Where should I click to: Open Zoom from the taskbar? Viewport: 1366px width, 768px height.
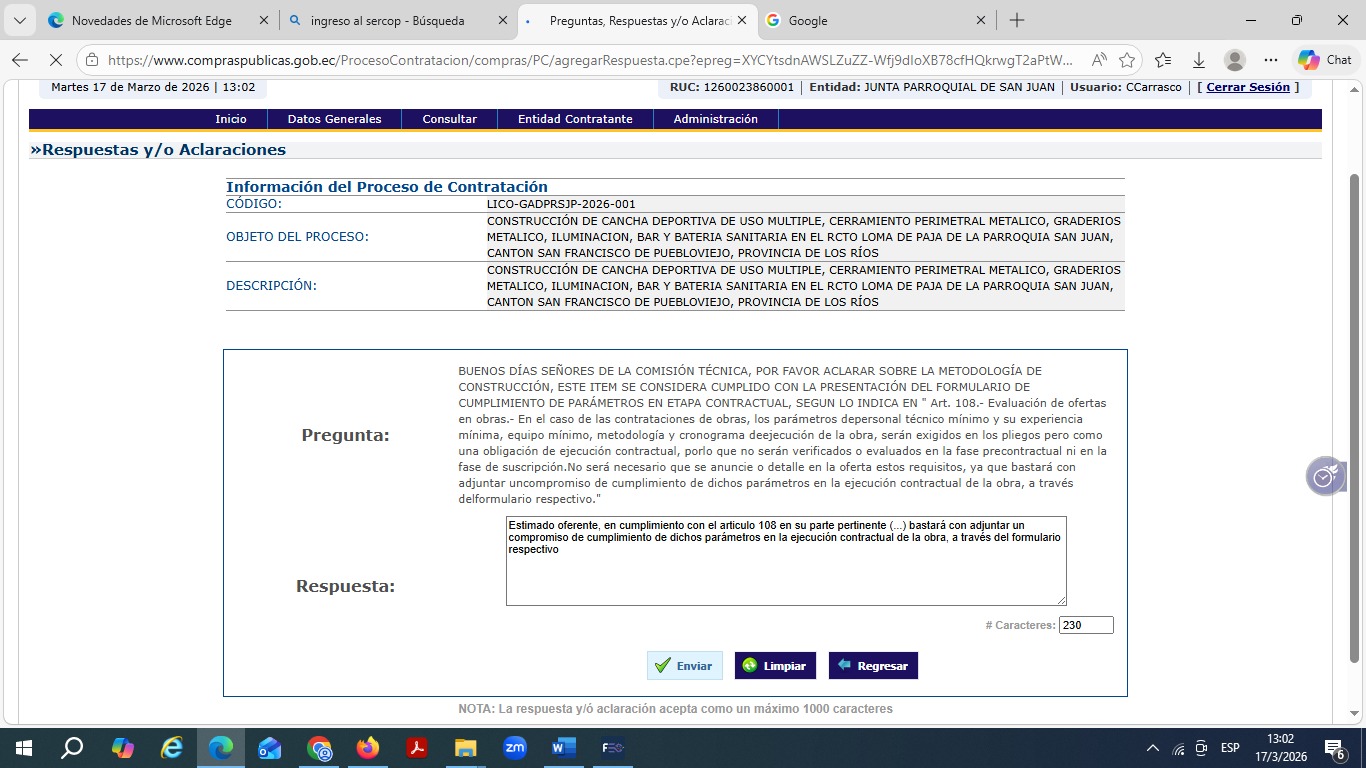coord(515,748)
